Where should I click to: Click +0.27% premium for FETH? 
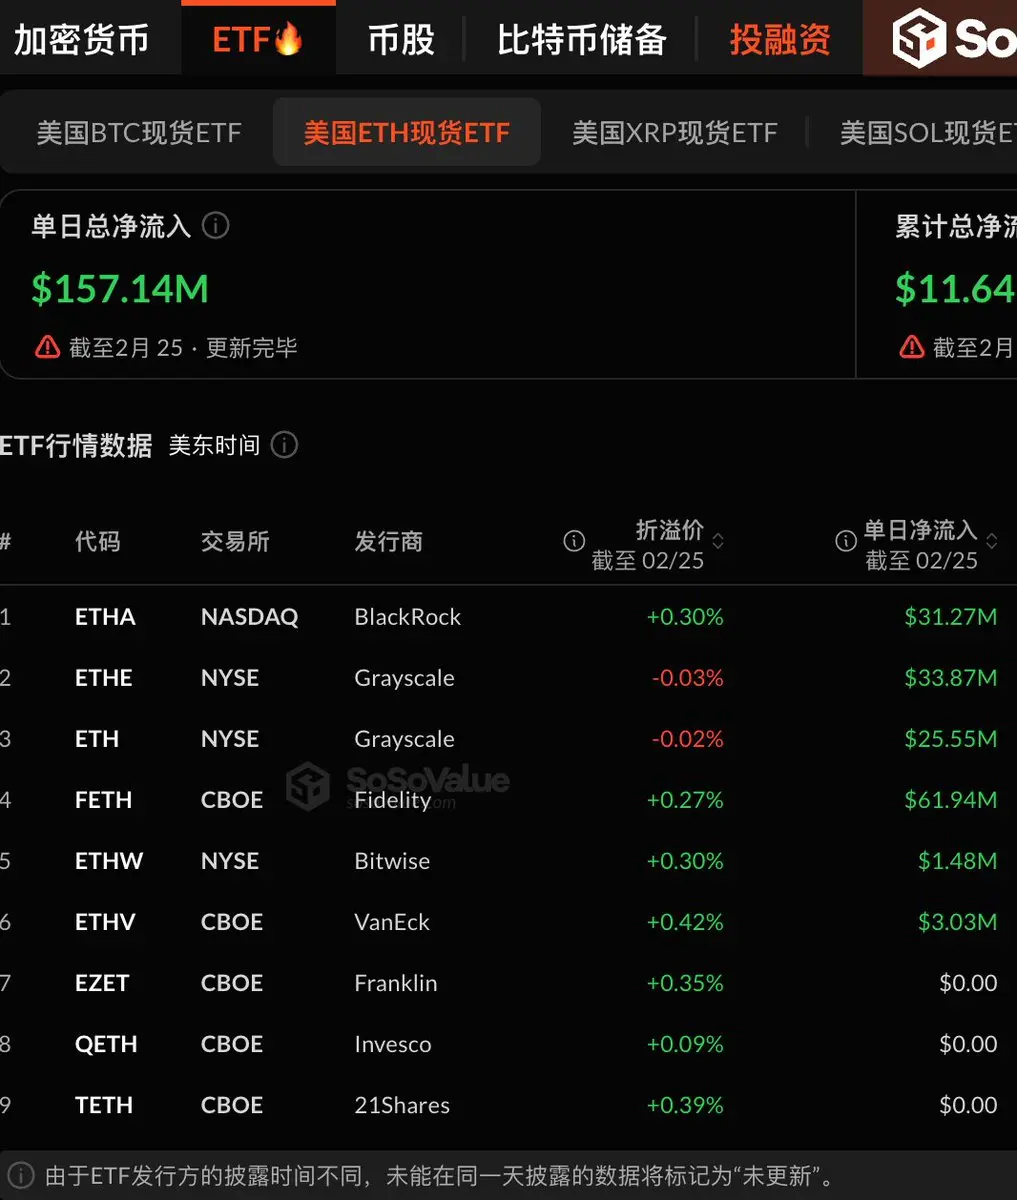tap(685, 800)
